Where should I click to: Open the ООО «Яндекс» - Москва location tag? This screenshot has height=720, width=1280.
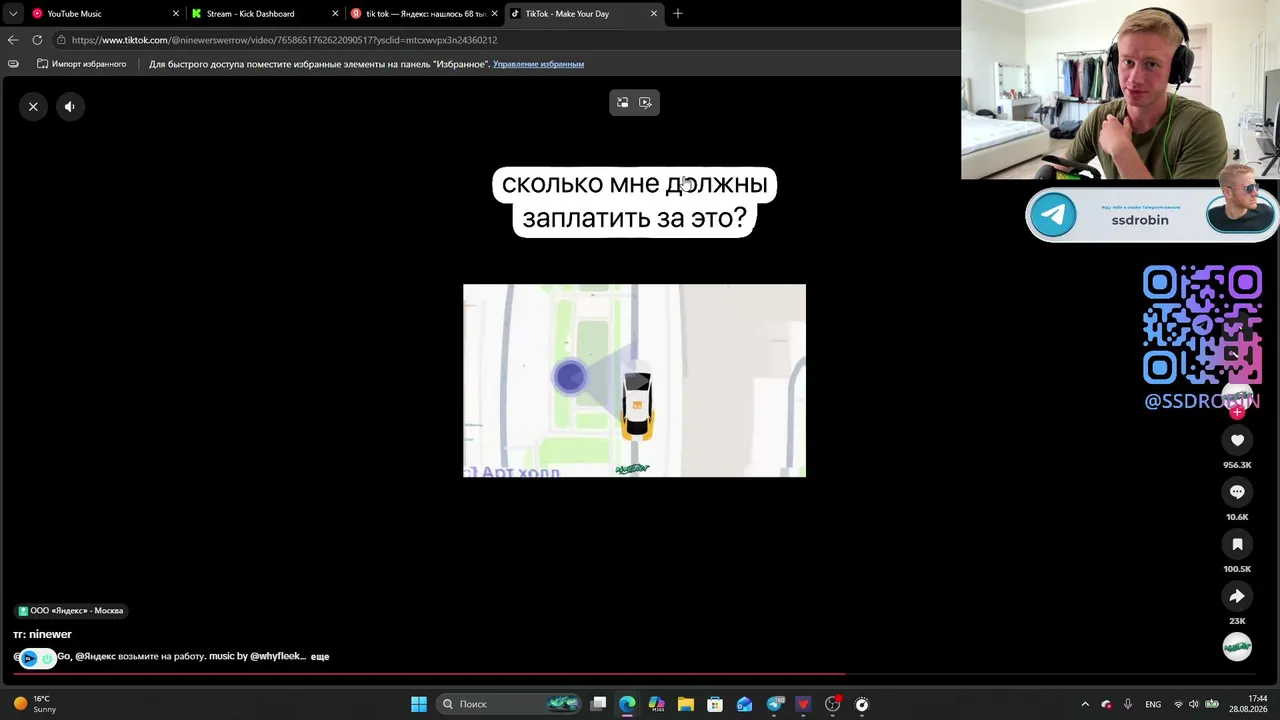coord(71,611)
